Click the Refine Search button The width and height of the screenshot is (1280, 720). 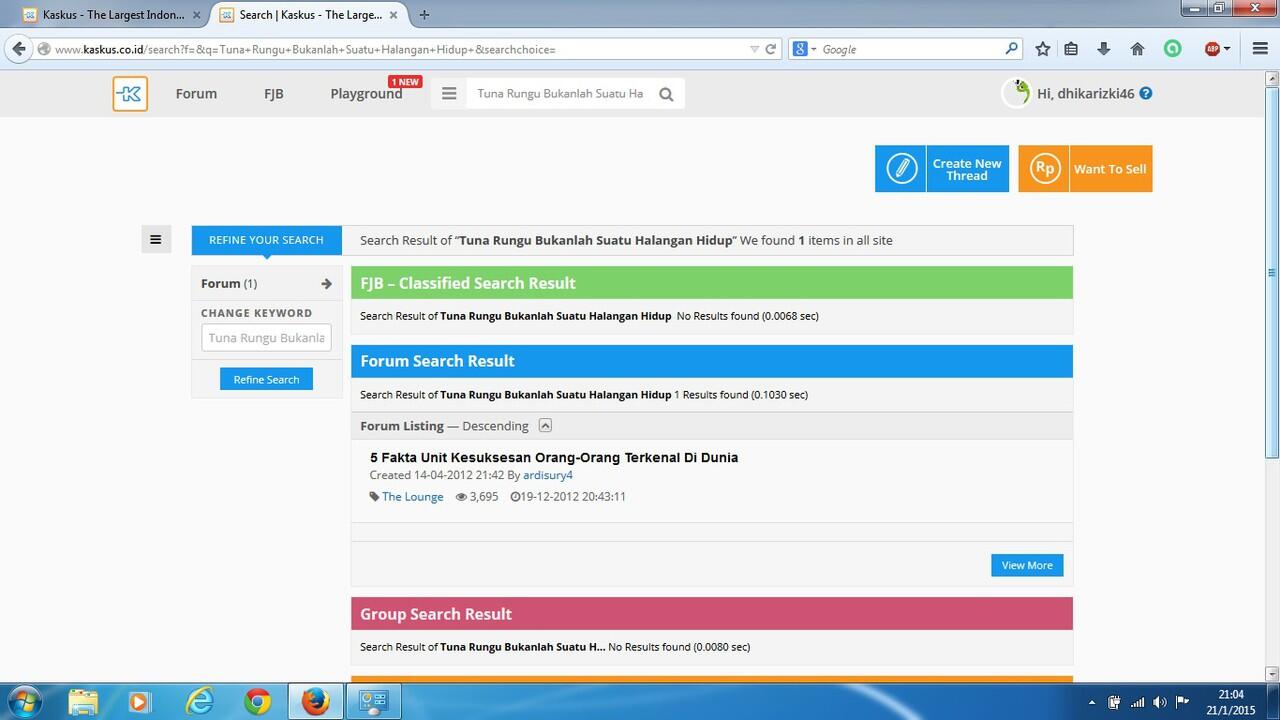coord(266,379)
